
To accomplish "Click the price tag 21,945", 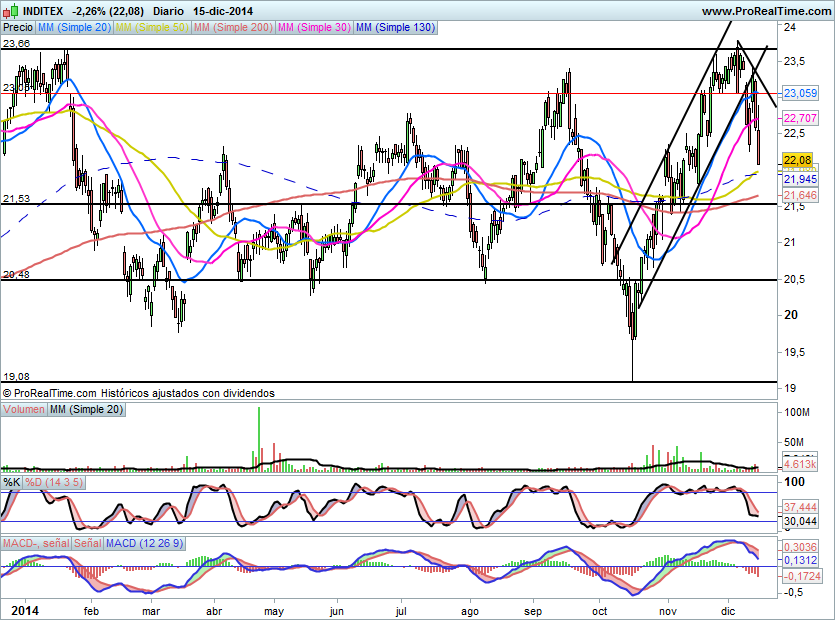I will 800,179.
